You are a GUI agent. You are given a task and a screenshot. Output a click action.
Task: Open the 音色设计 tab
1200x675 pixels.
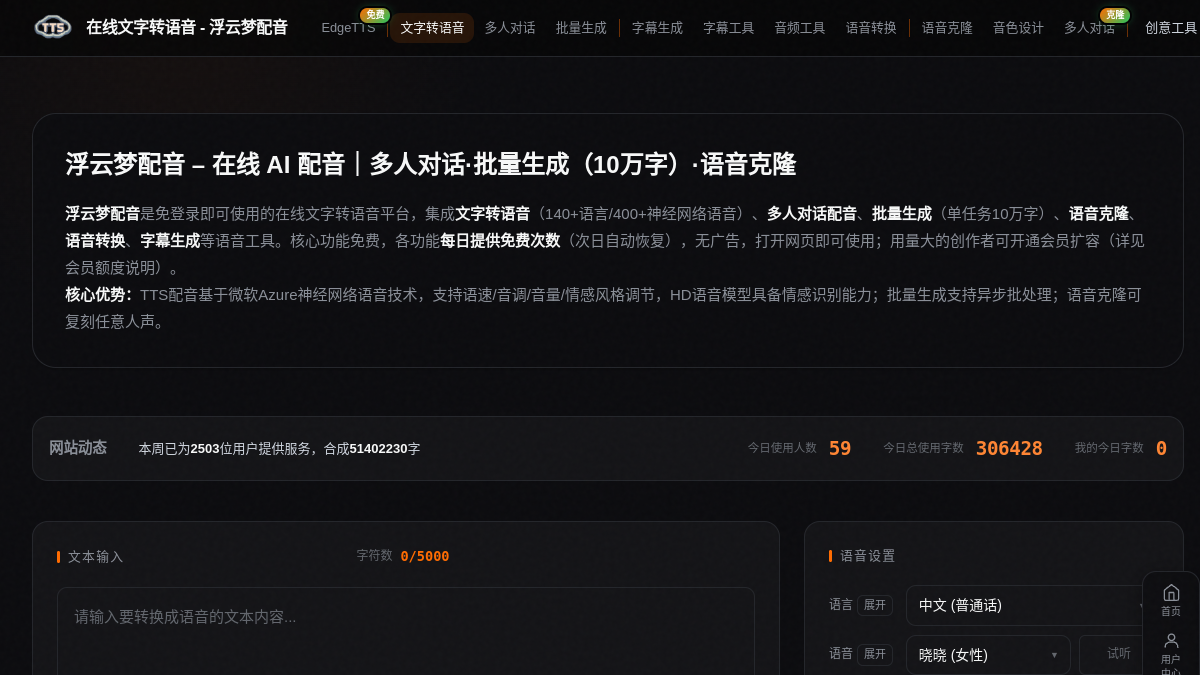(1018, 28)
